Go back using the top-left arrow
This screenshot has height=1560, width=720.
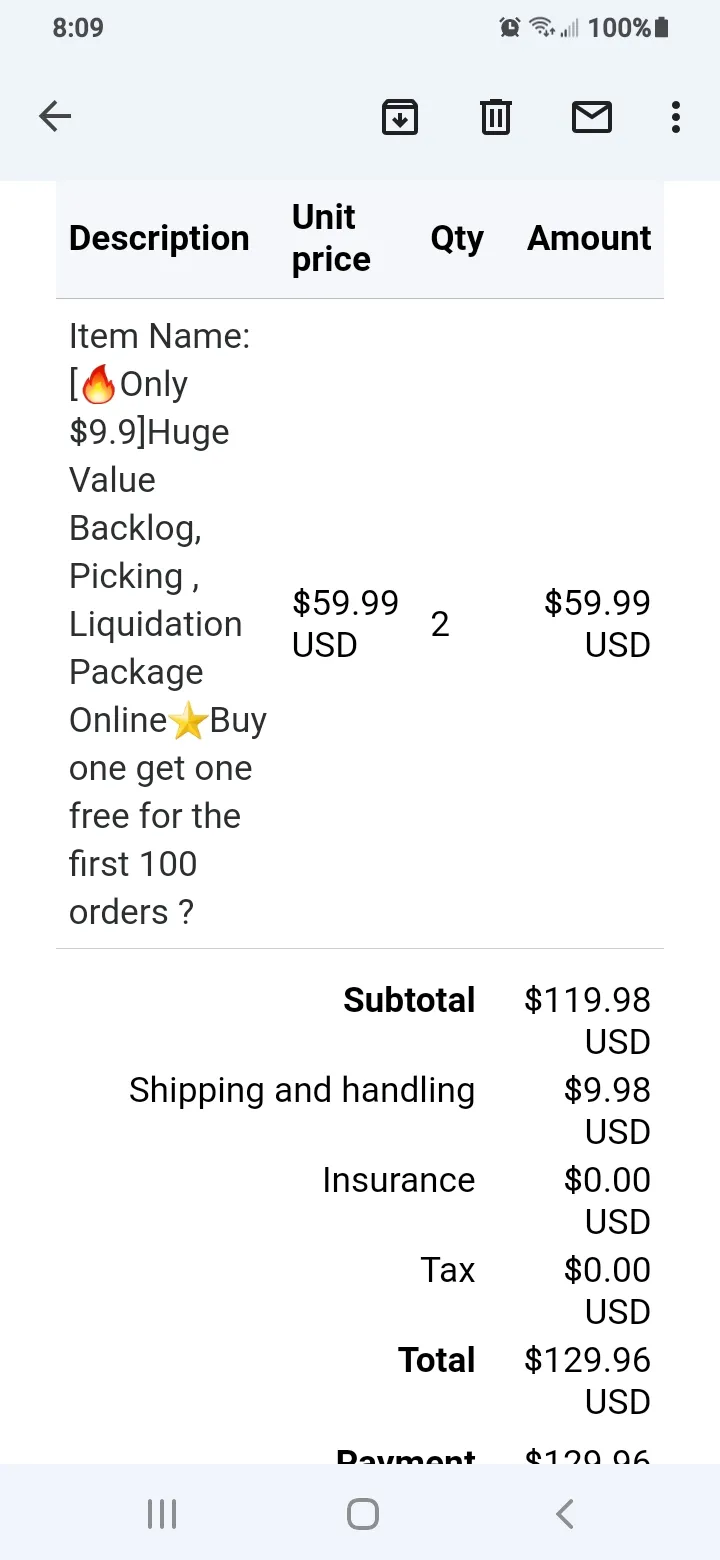55,117
